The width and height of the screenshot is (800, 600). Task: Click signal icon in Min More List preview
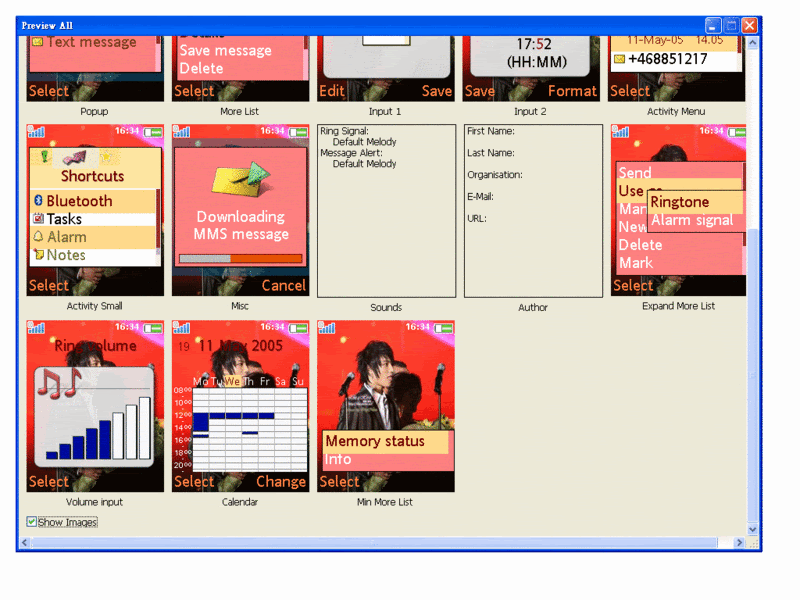pos(327,328)
